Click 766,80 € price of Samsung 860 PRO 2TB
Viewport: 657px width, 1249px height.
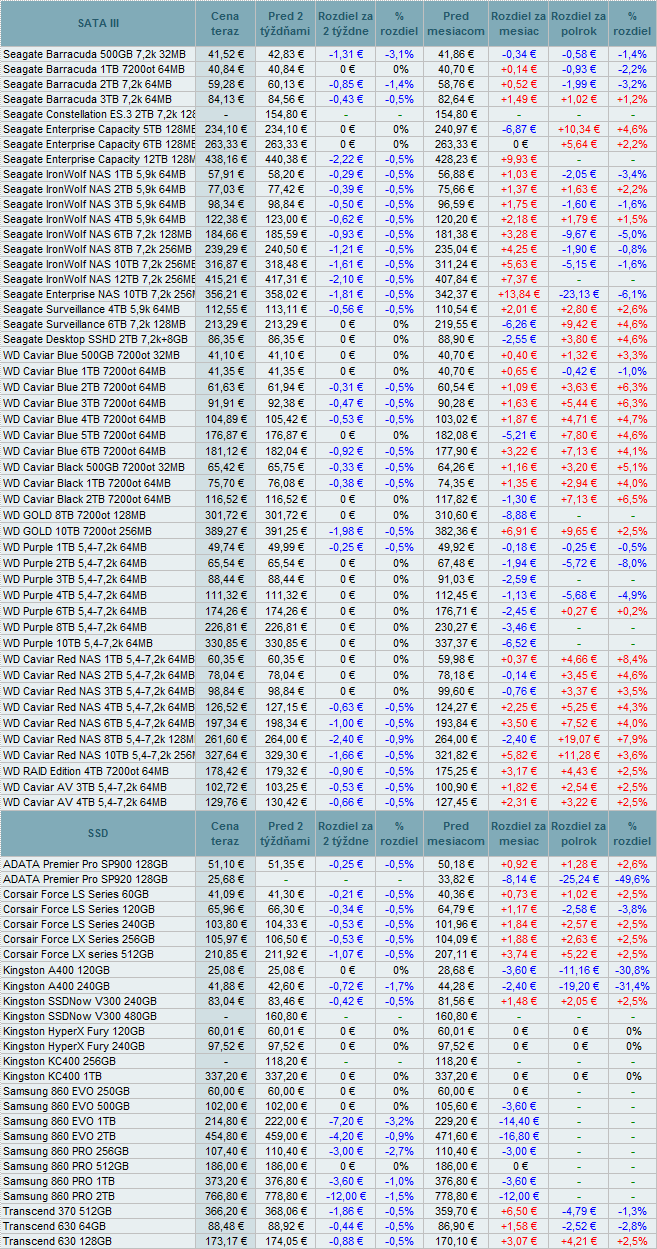226,1197
